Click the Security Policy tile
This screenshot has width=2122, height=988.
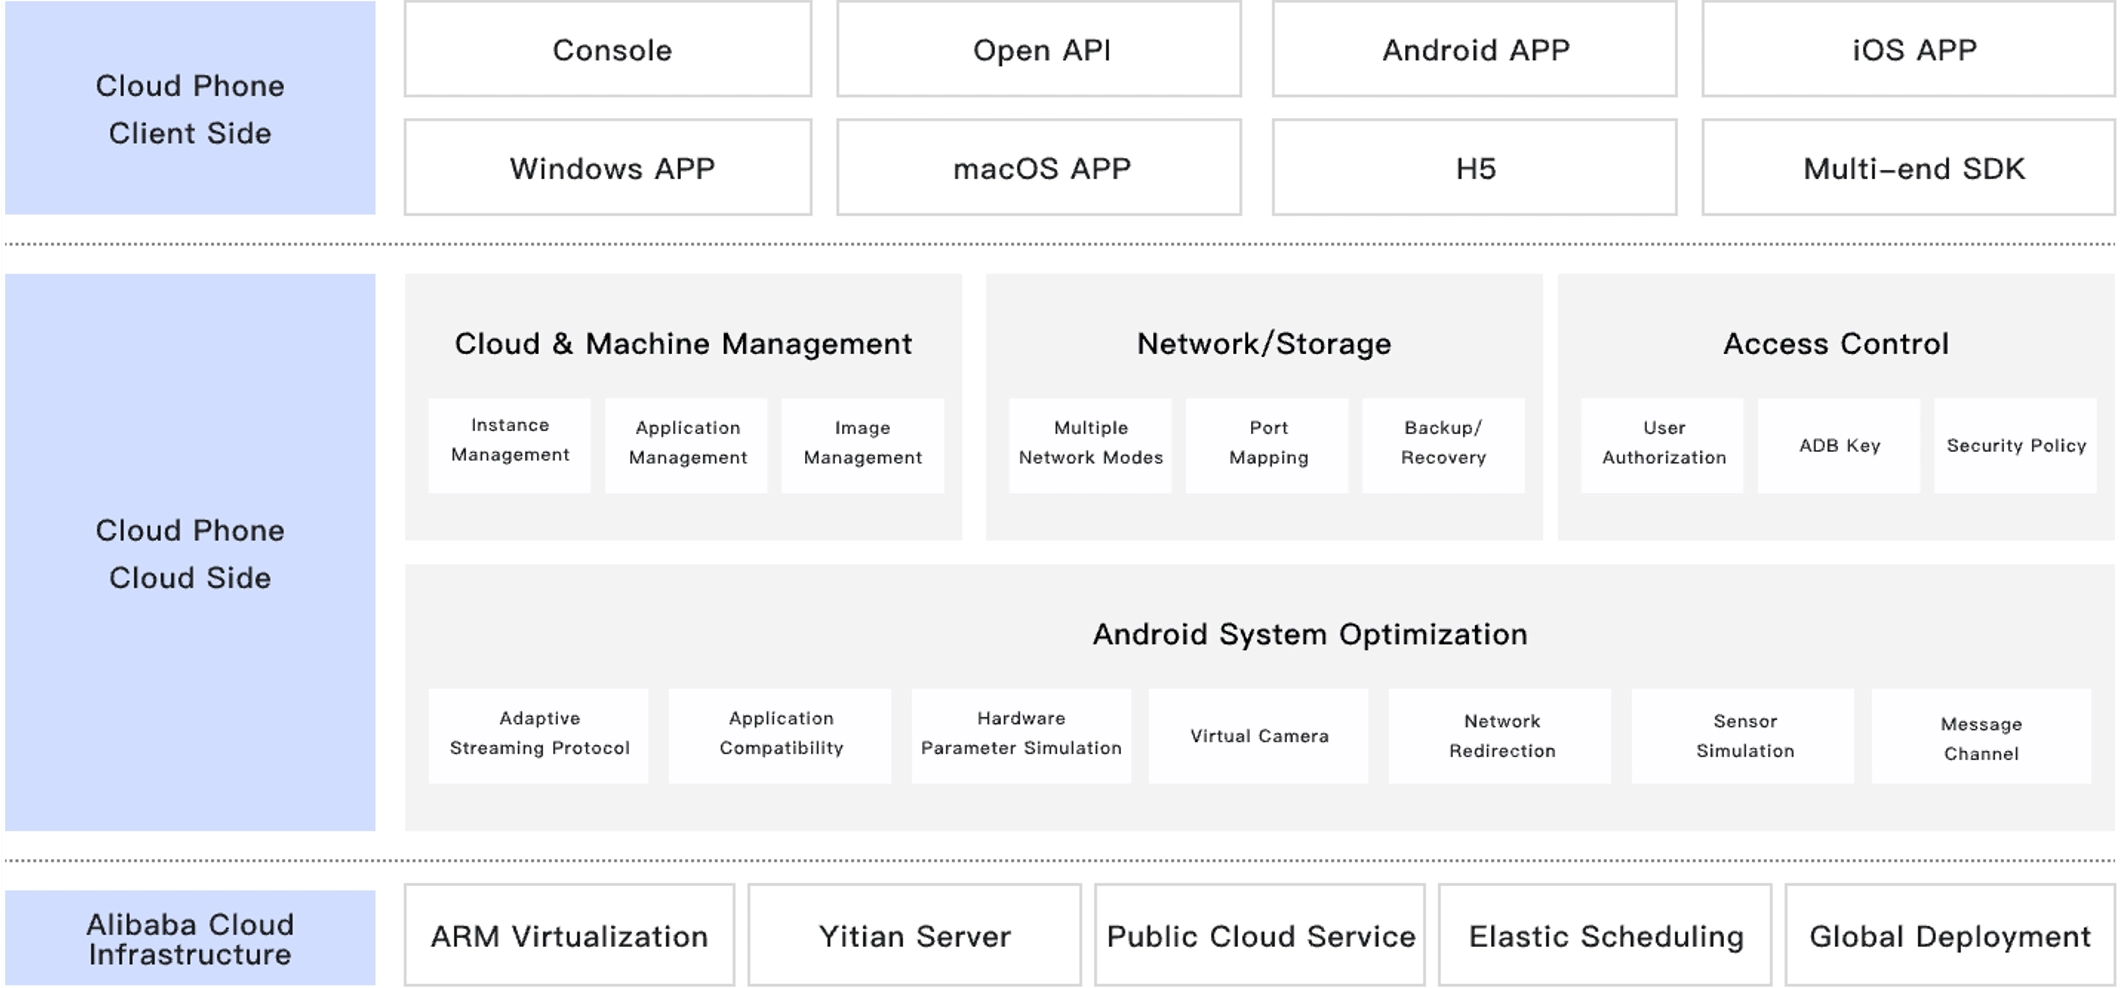click(x=2015, y=445)
